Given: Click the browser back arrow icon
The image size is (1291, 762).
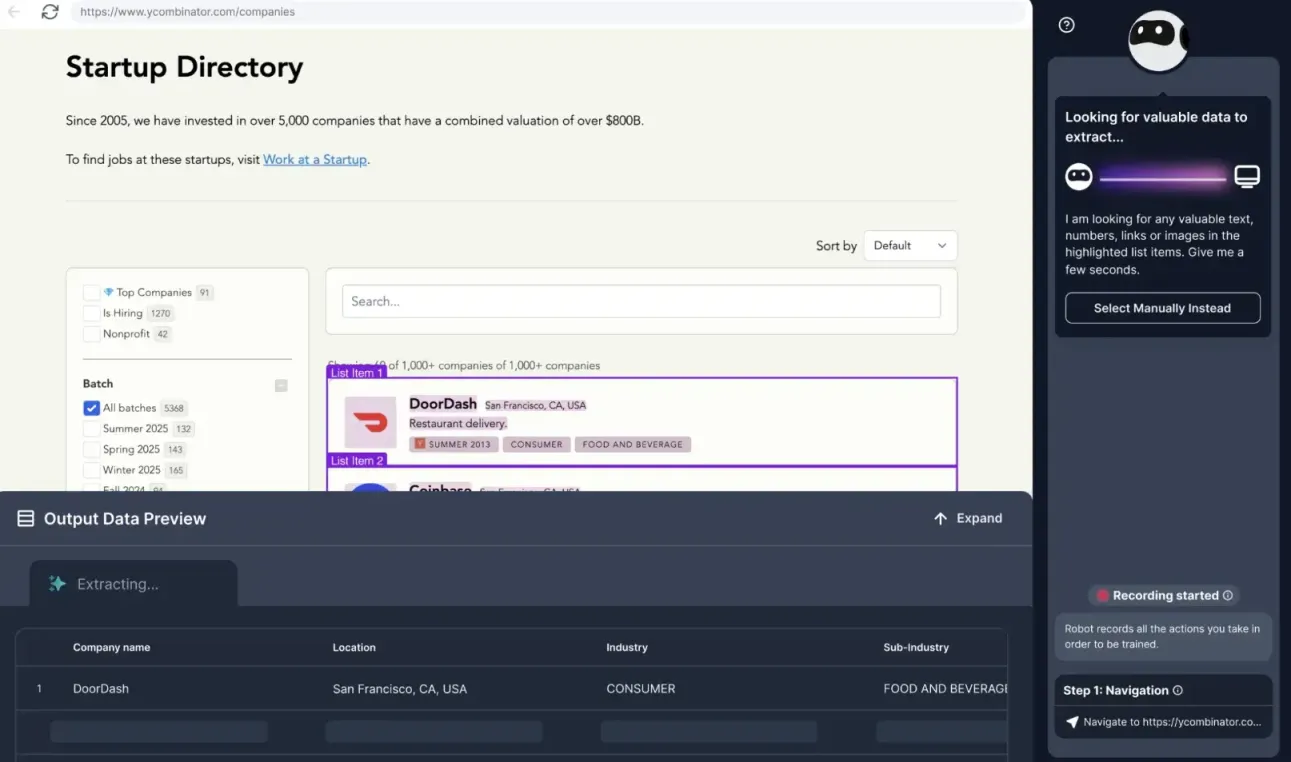Looking at the screenshot, I should click(x=14, y=12).
